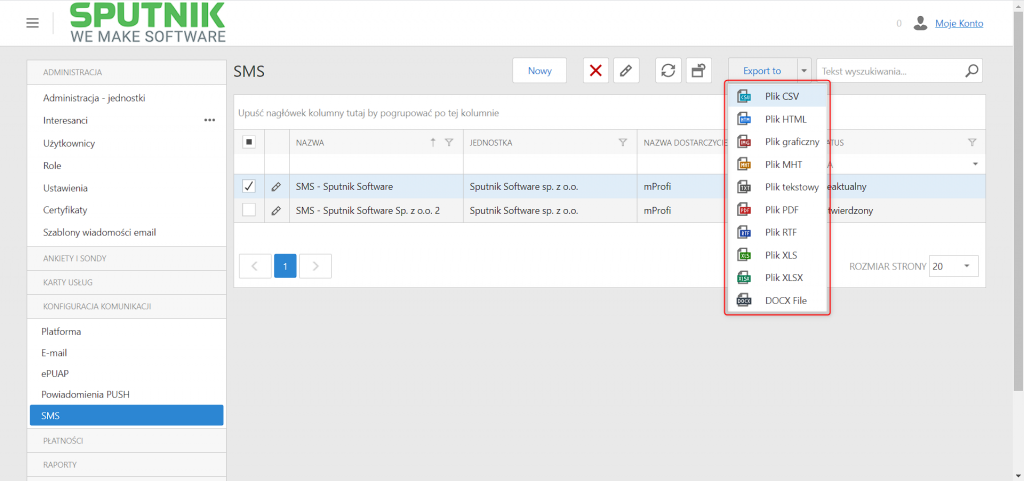Image resolution: width=1024 pixels, height=481 pixels.
Task: Expand the Export to dropdown arrow
Action: click(x=804, y=70)
